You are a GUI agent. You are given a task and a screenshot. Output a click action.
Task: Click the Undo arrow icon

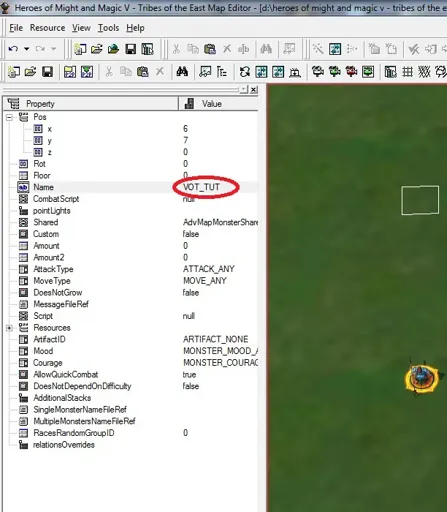[13, 49]
